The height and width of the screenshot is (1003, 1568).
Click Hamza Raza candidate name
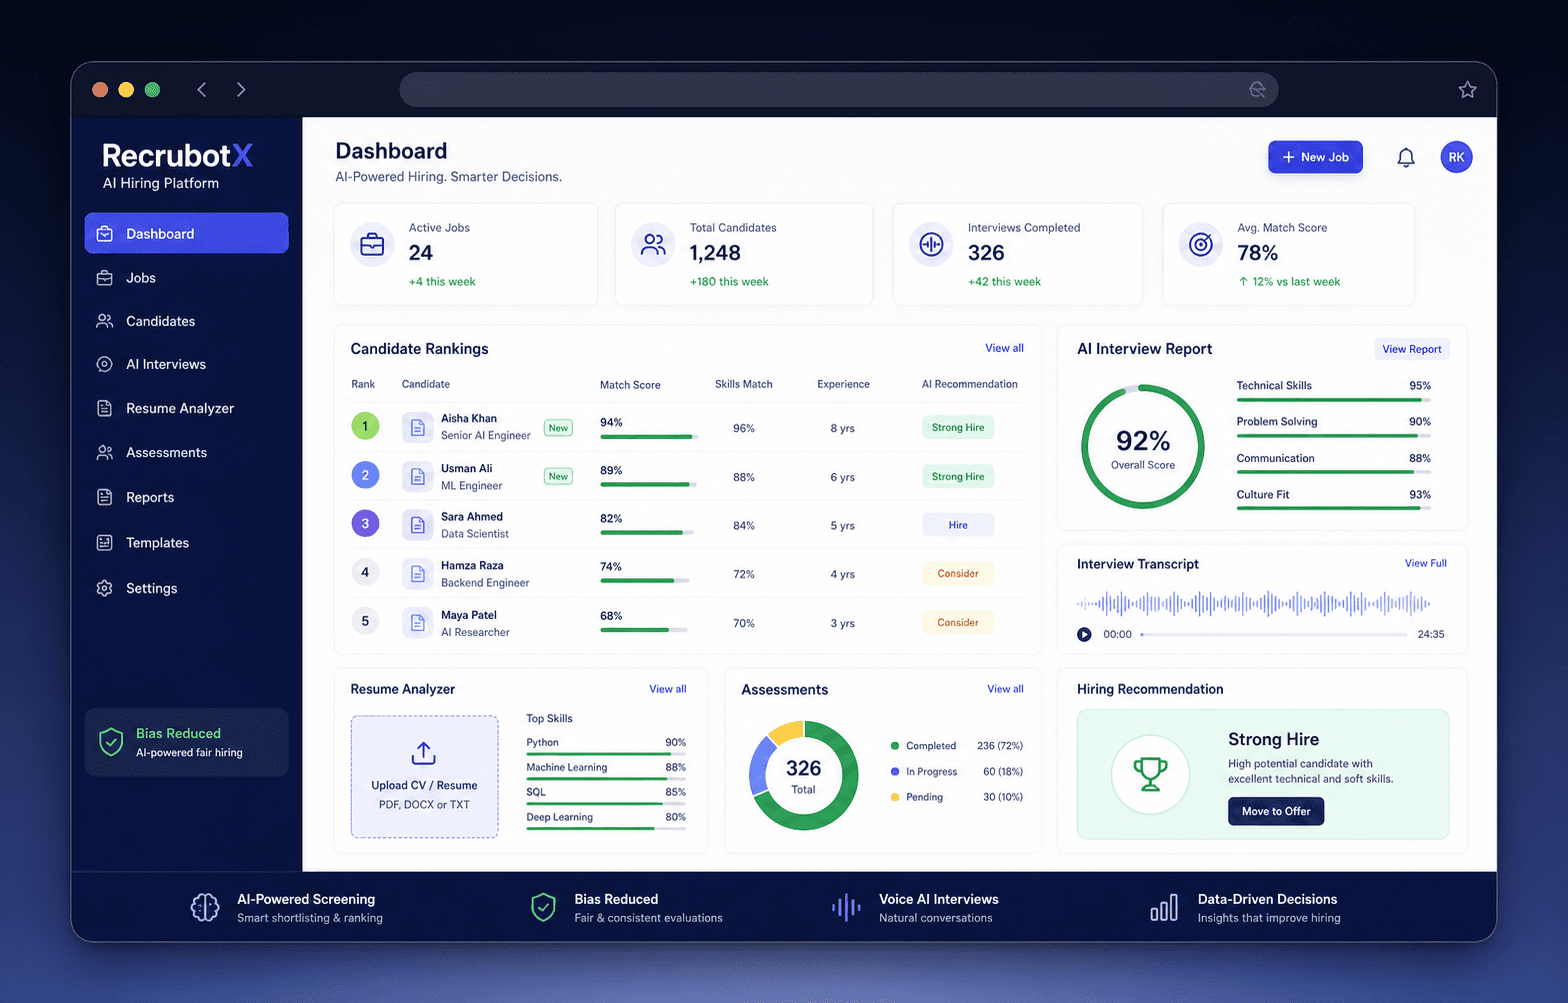click(x=472, y=565)
